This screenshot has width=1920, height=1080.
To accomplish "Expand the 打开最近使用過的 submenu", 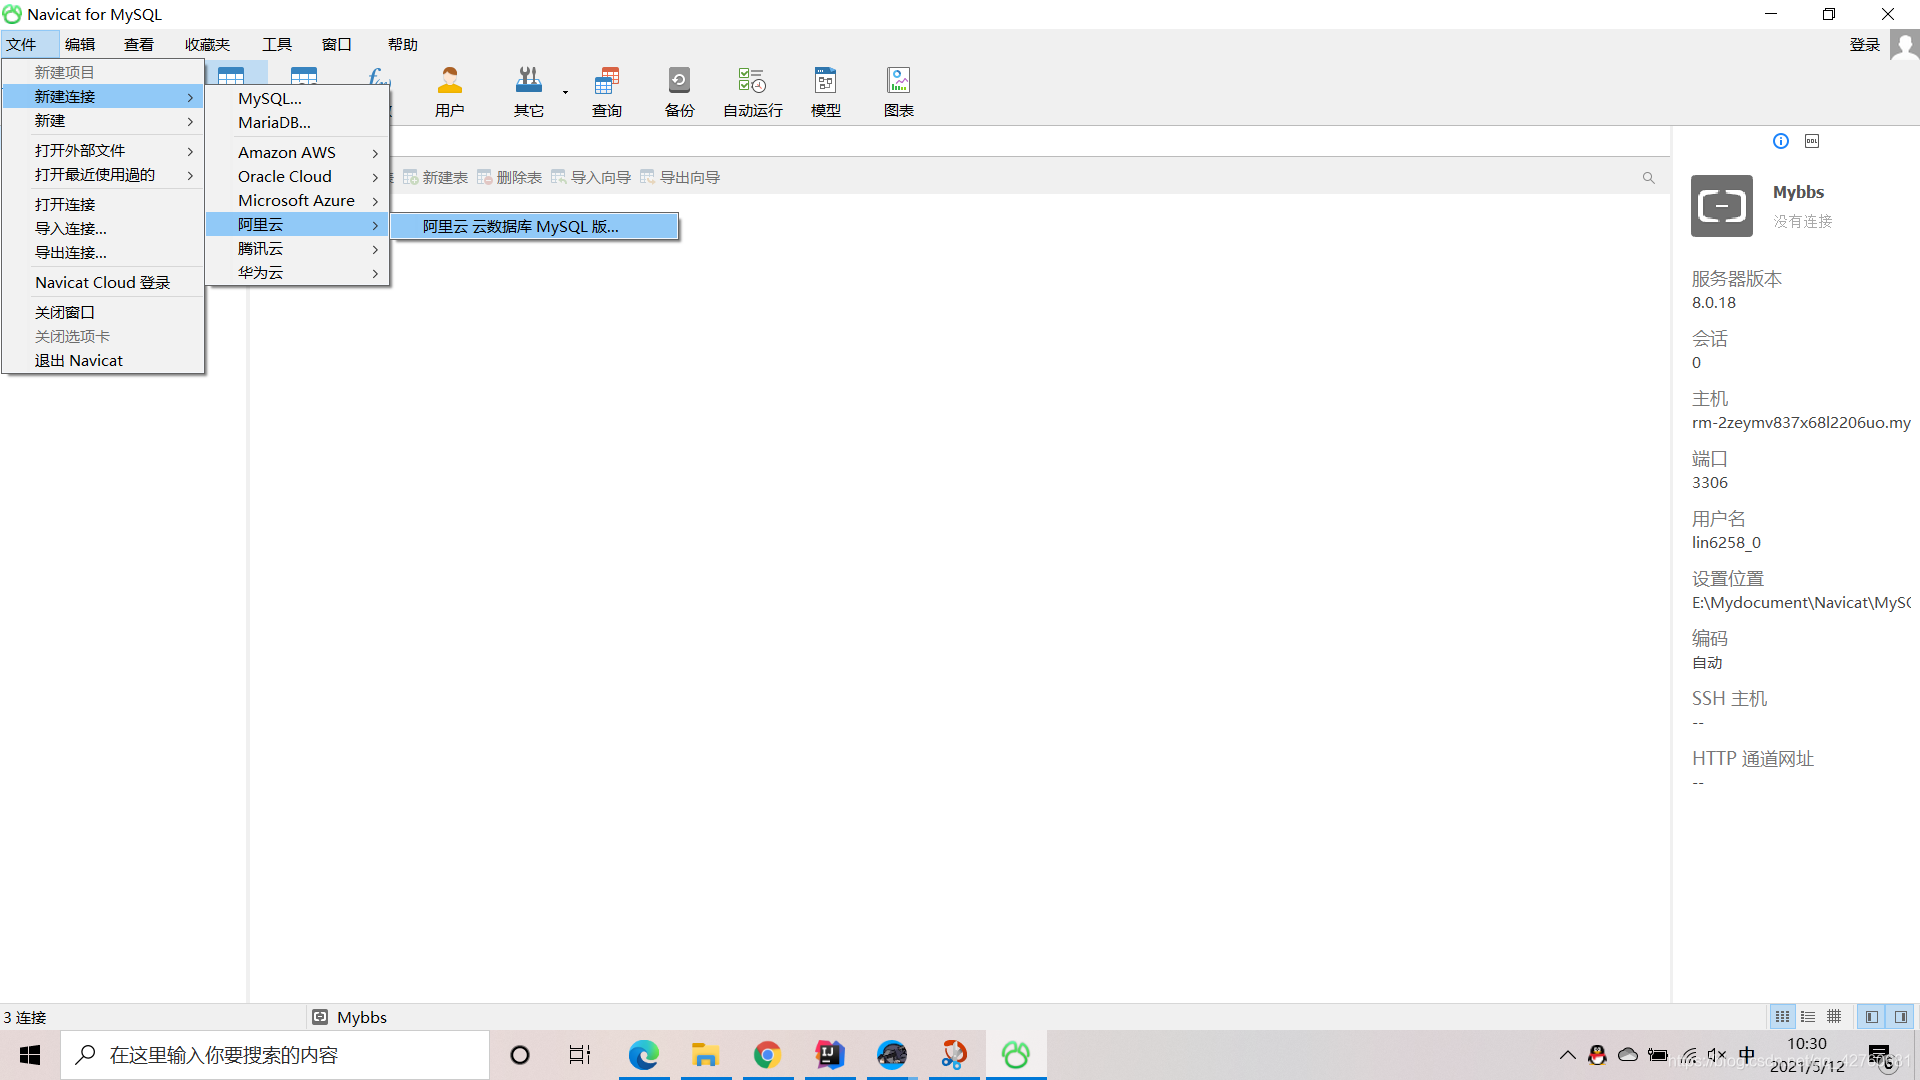I will [x=103, y=175].
